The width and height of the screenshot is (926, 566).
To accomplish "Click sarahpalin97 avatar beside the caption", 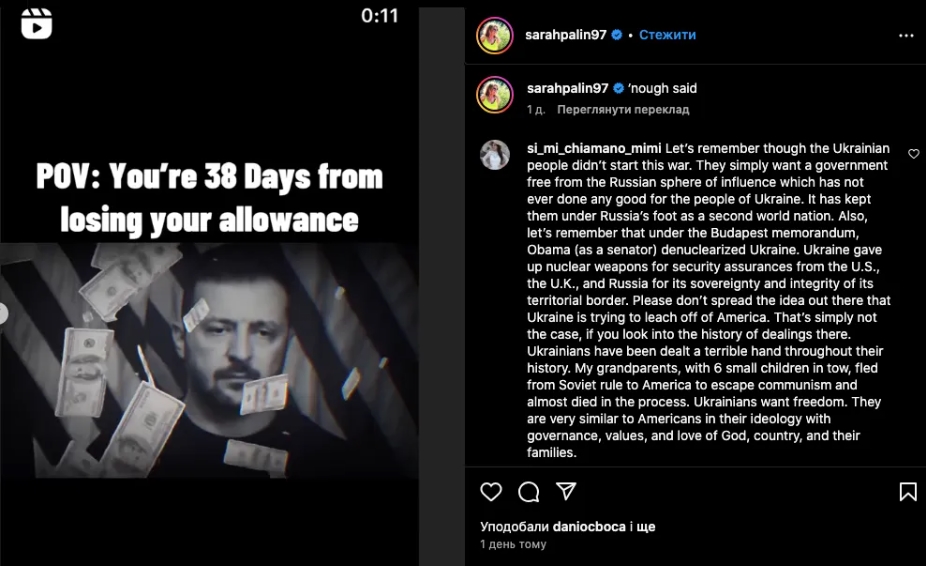I will pyautogui.click(x=494, y=93).
